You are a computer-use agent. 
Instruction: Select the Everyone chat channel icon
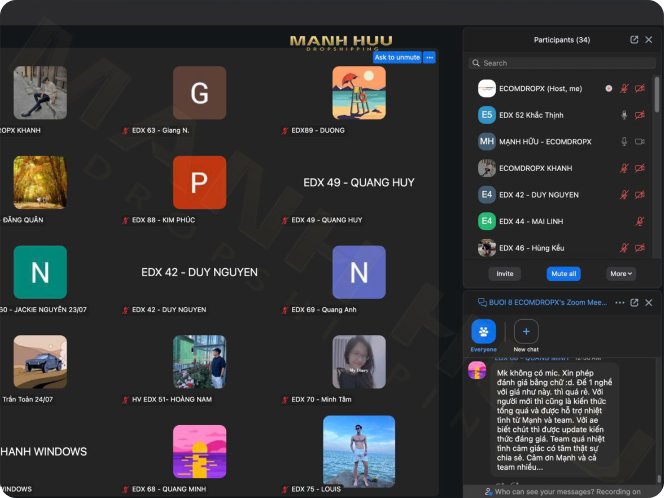[x=483, y=332]
